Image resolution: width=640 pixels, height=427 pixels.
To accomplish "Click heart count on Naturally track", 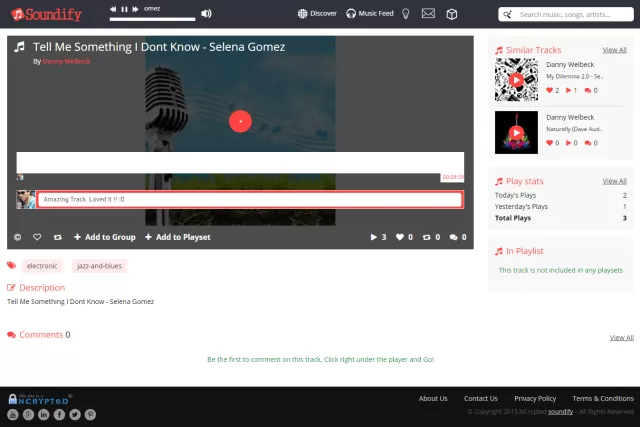I will (x=552, y=143).
